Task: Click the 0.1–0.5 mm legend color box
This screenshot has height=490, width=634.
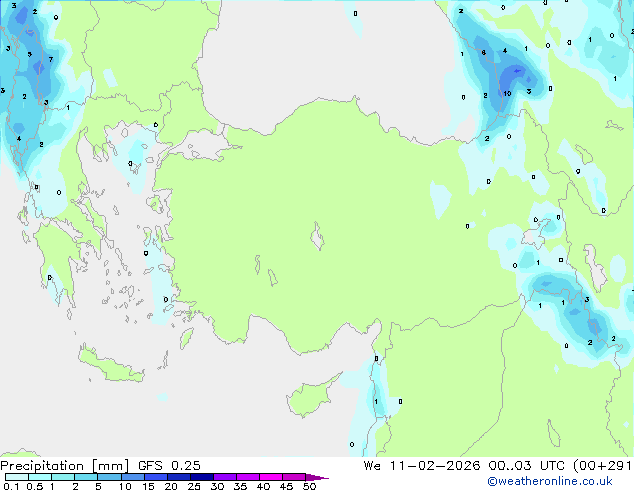Action: click(17, 477)
